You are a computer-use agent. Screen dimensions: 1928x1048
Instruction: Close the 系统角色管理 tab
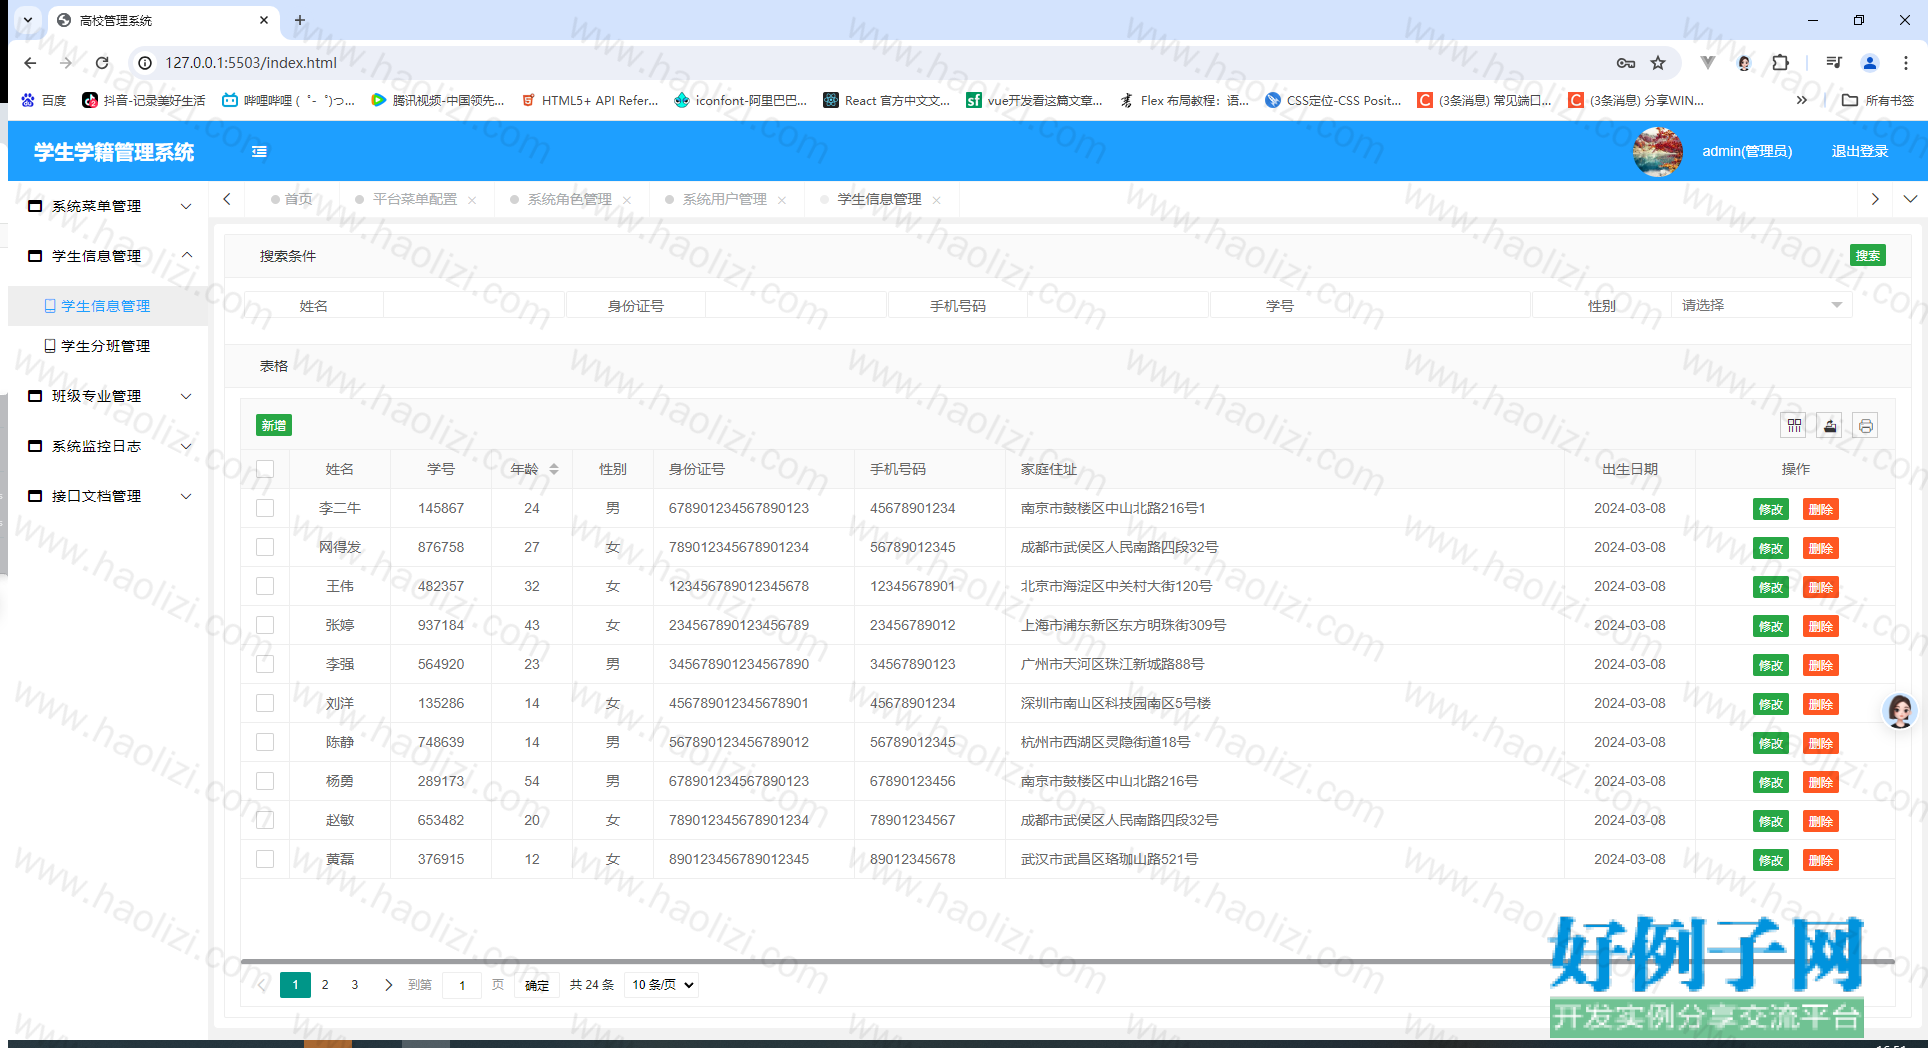[x=627, y=200]
